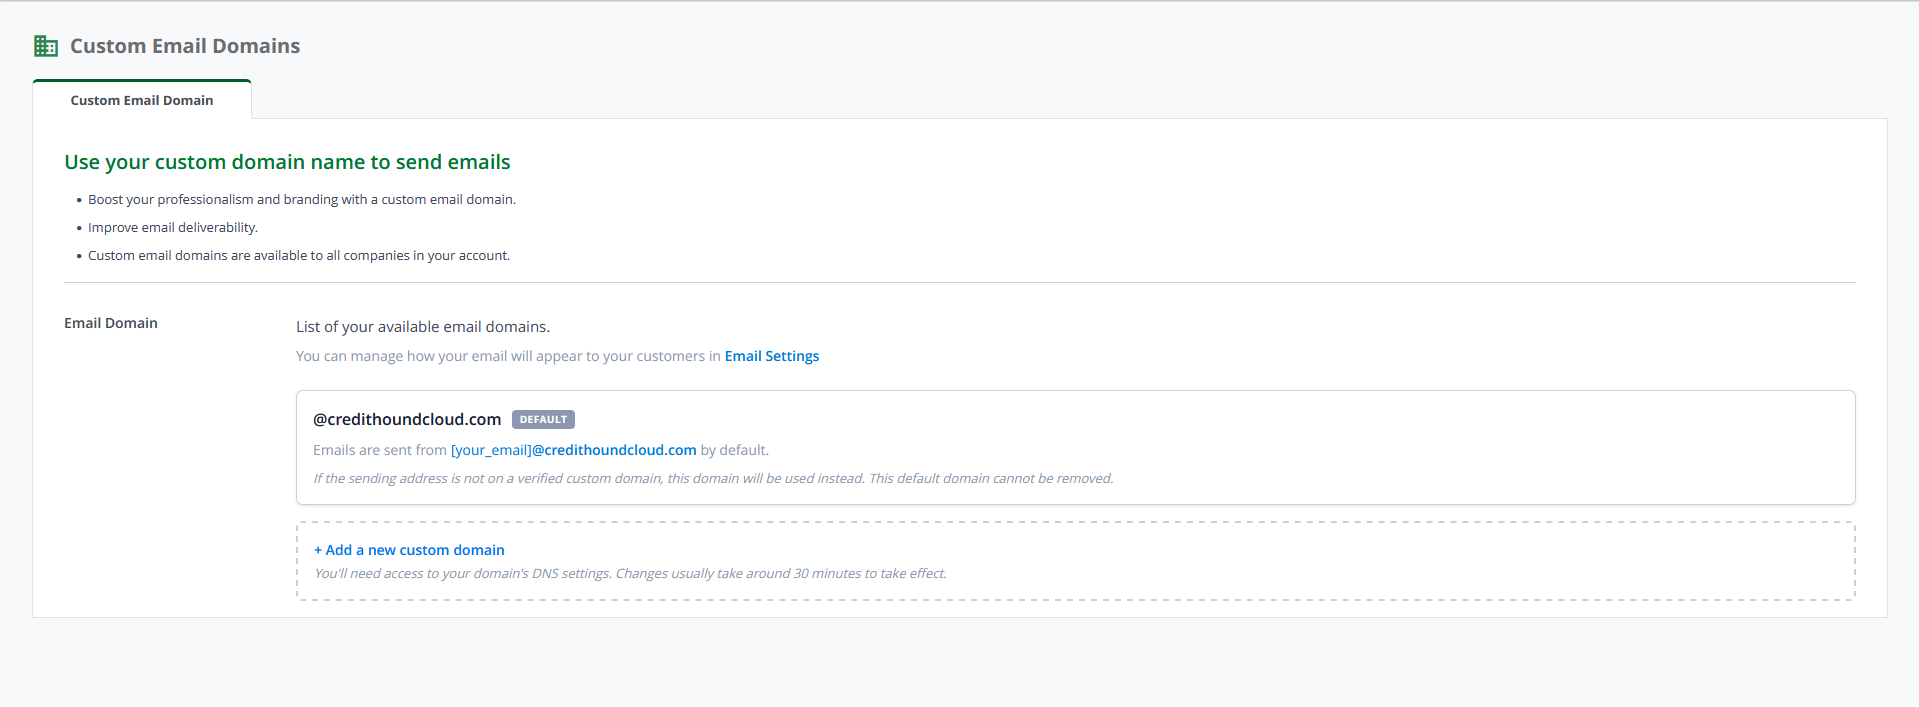Click the Use your custom domain name heading
1919x707 pixels.
288,162
